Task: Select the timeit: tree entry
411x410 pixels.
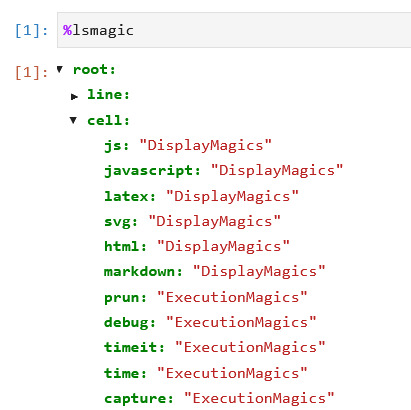Action: (215, 347)
